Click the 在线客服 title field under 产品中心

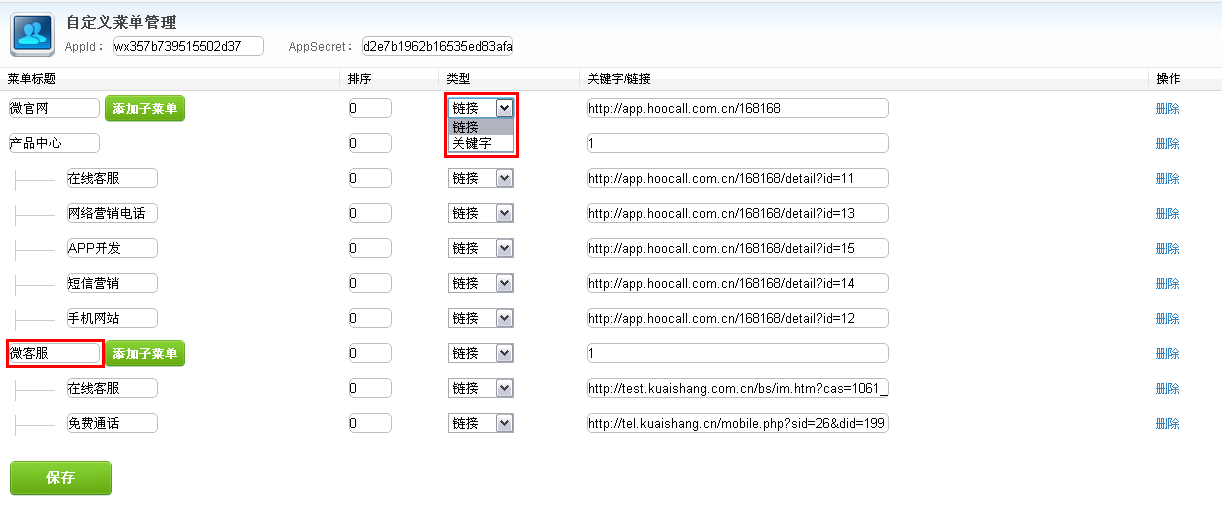[111, 178]
